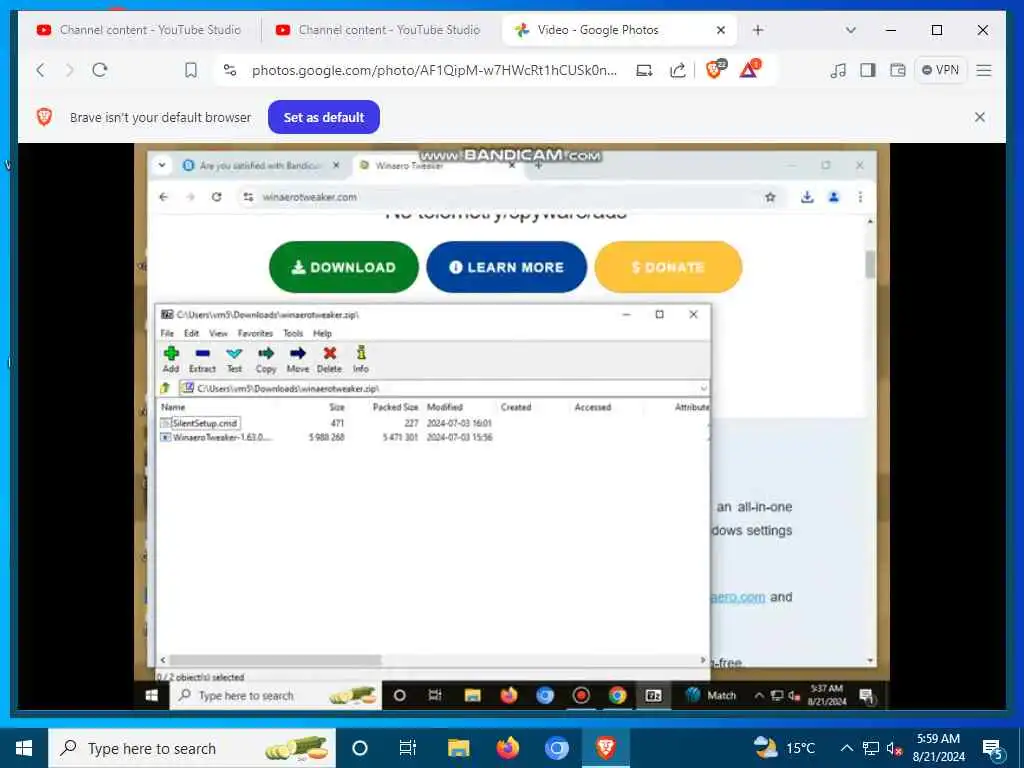Open the Windows Start menu

(24, 748)
